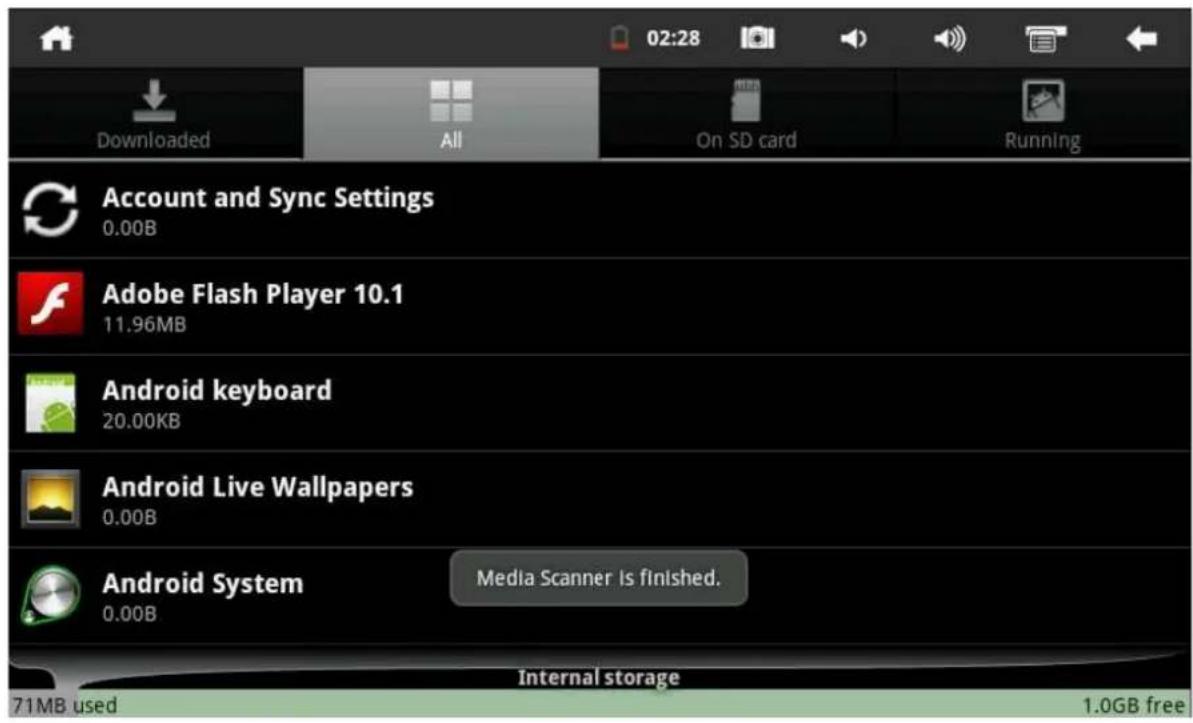Tap the 1.0GB free storage text
This screenshot has width=1193, height=723.
point(1133,705)
